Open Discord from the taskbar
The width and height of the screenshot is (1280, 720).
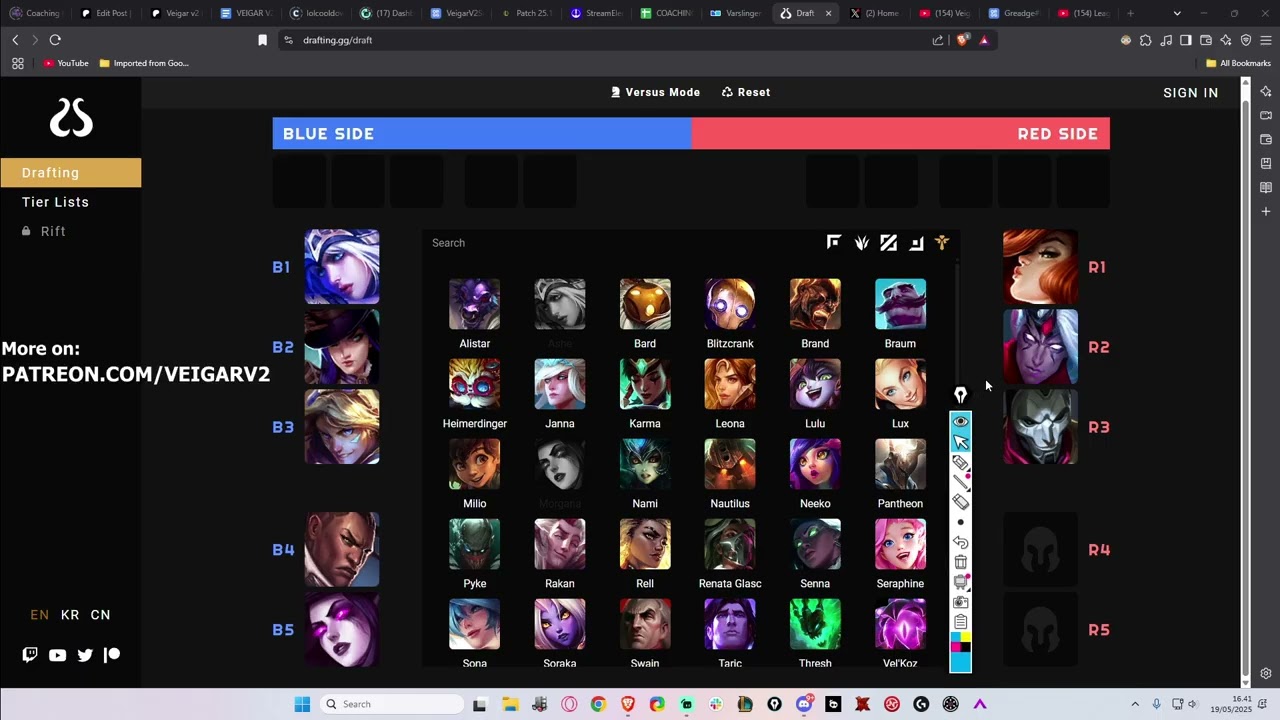click(804, 704)
